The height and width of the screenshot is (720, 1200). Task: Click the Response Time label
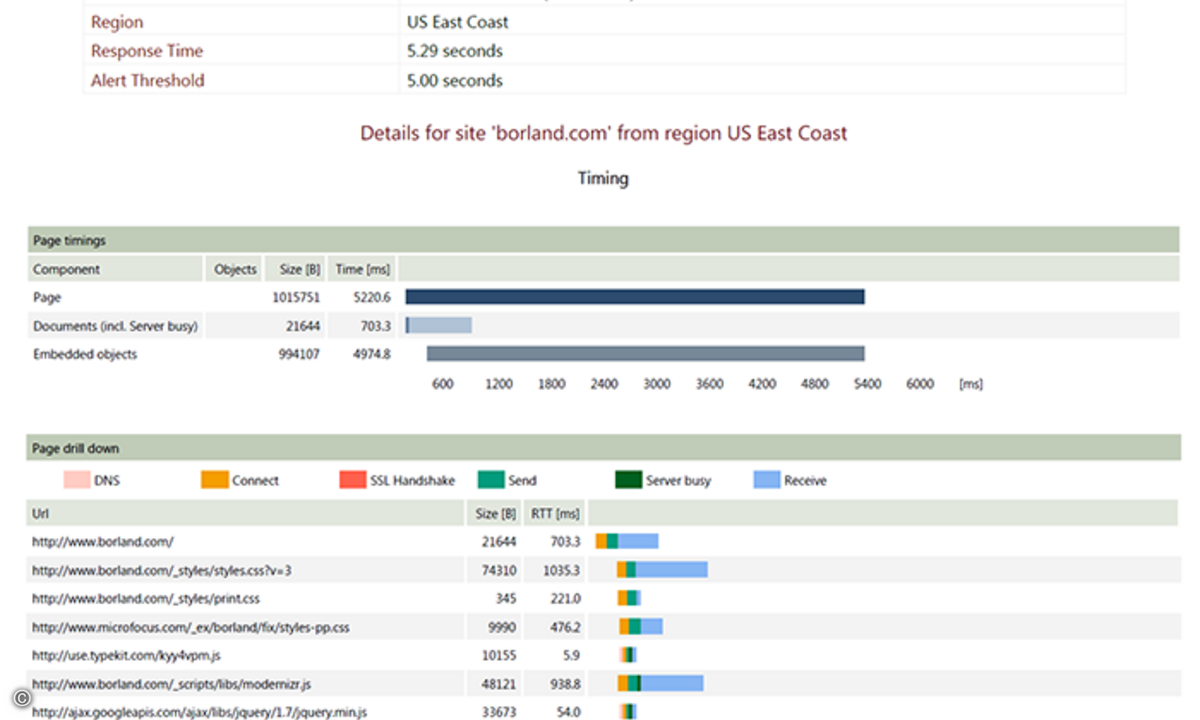147,51
